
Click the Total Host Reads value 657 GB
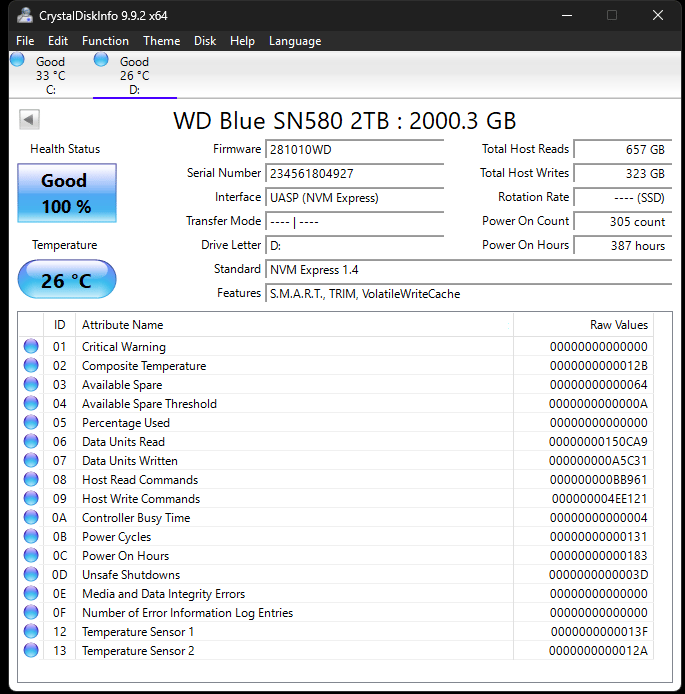[623, 150]
